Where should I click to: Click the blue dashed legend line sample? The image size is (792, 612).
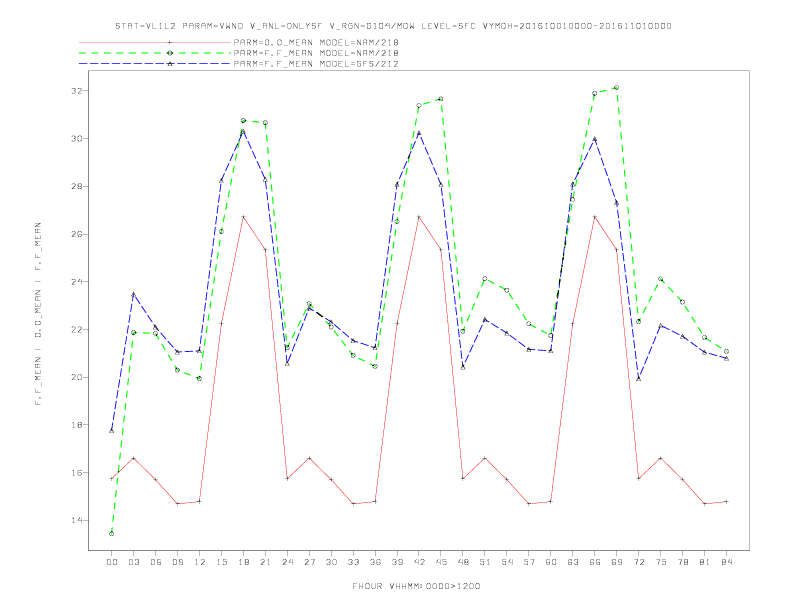coord(155,64)
